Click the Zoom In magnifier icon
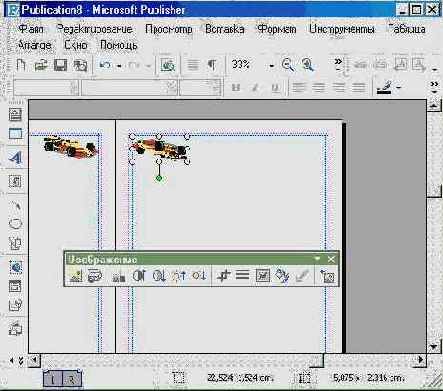 coord(307,65)
